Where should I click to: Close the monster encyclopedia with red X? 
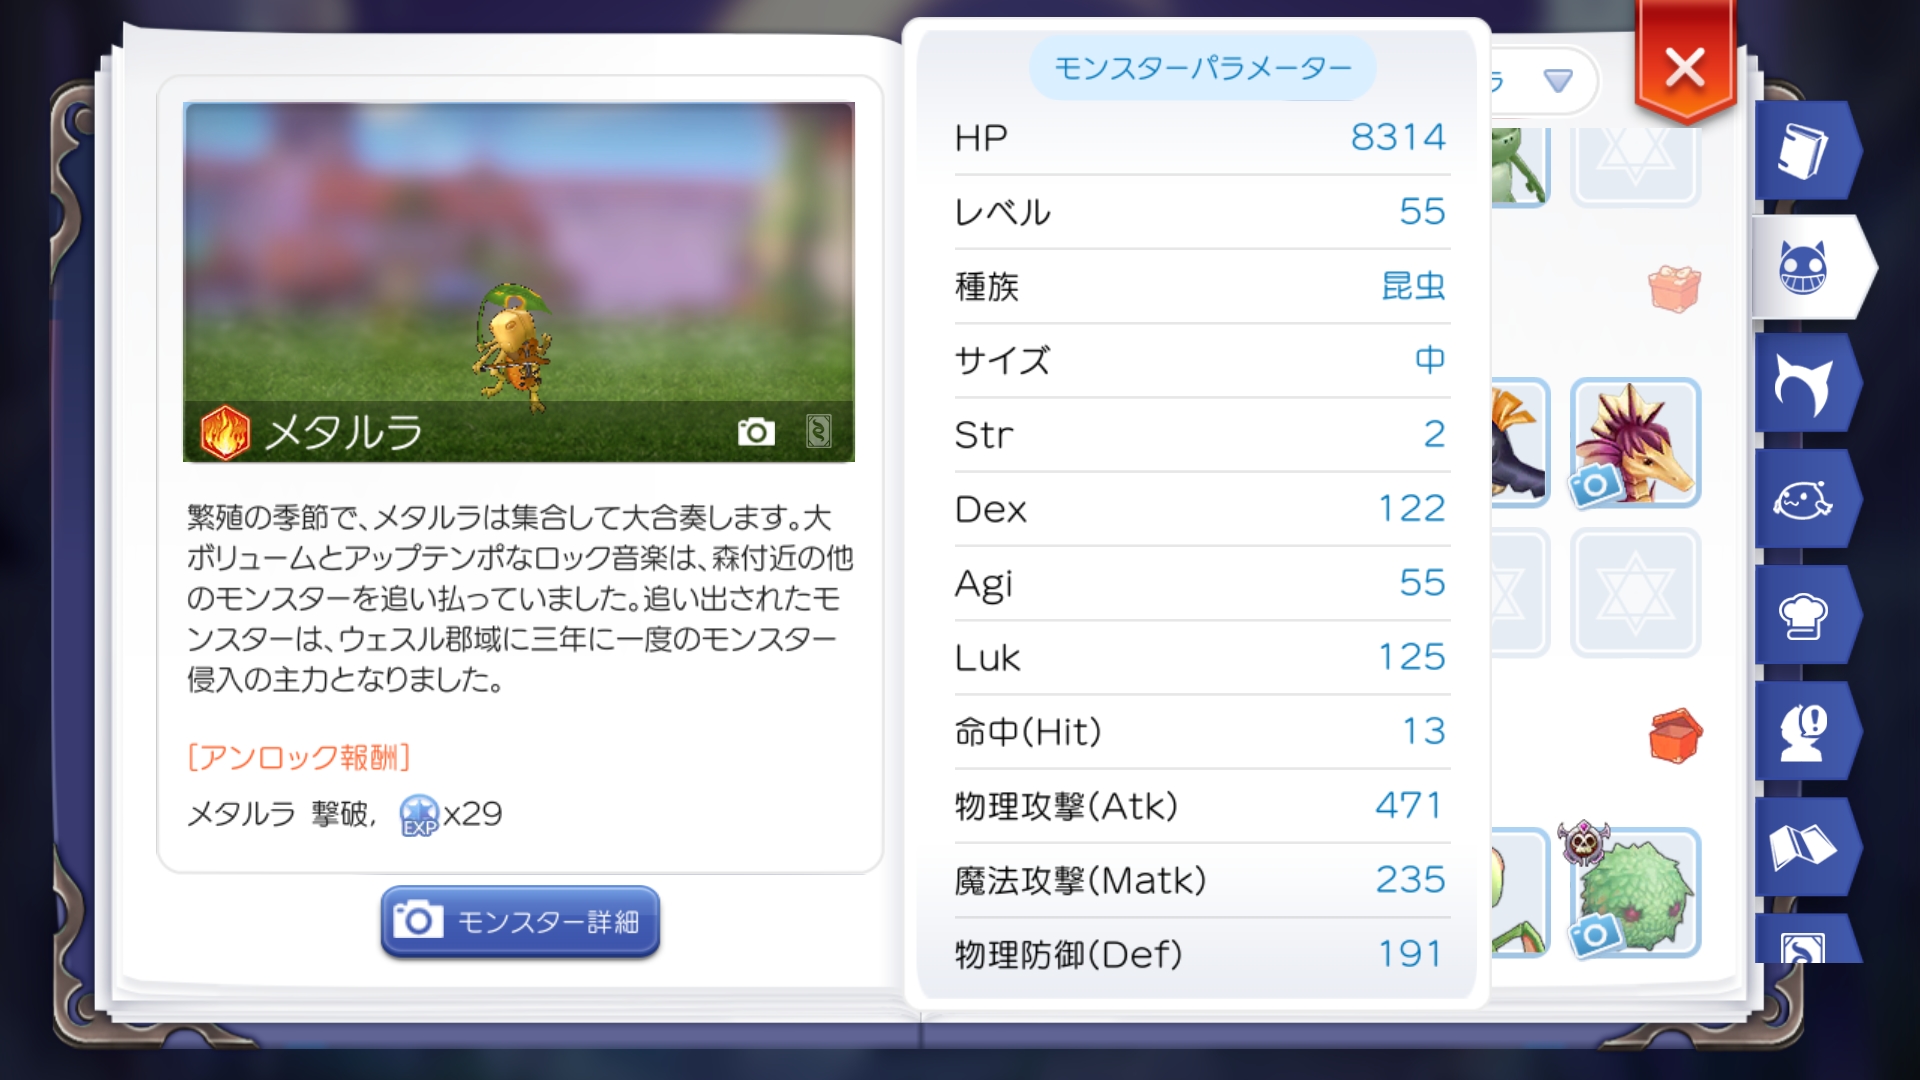(1685, 68)
